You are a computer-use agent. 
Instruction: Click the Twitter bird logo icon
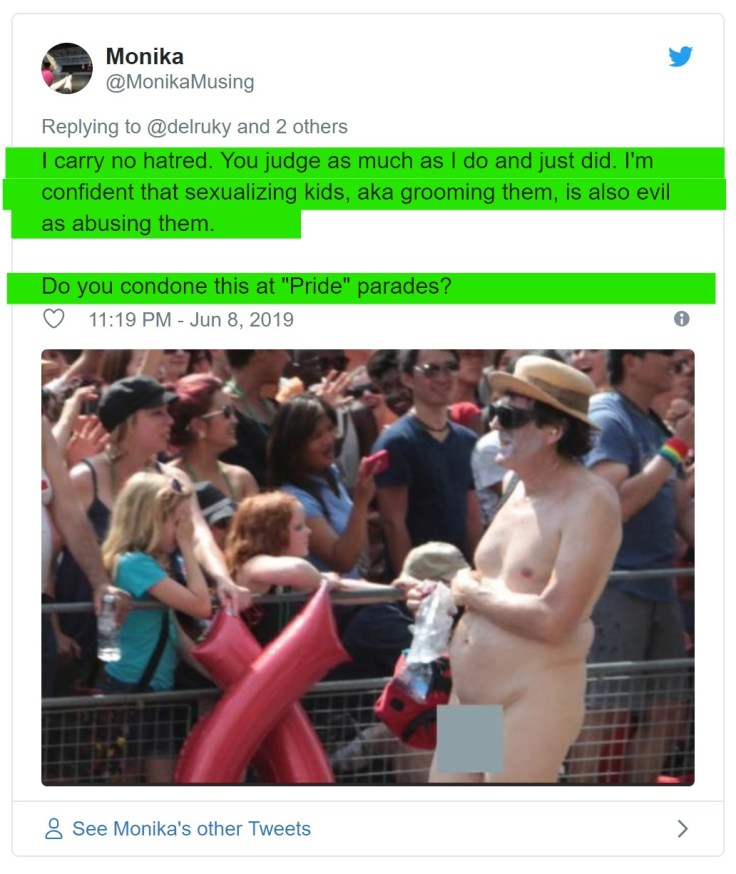pos(680,56)
